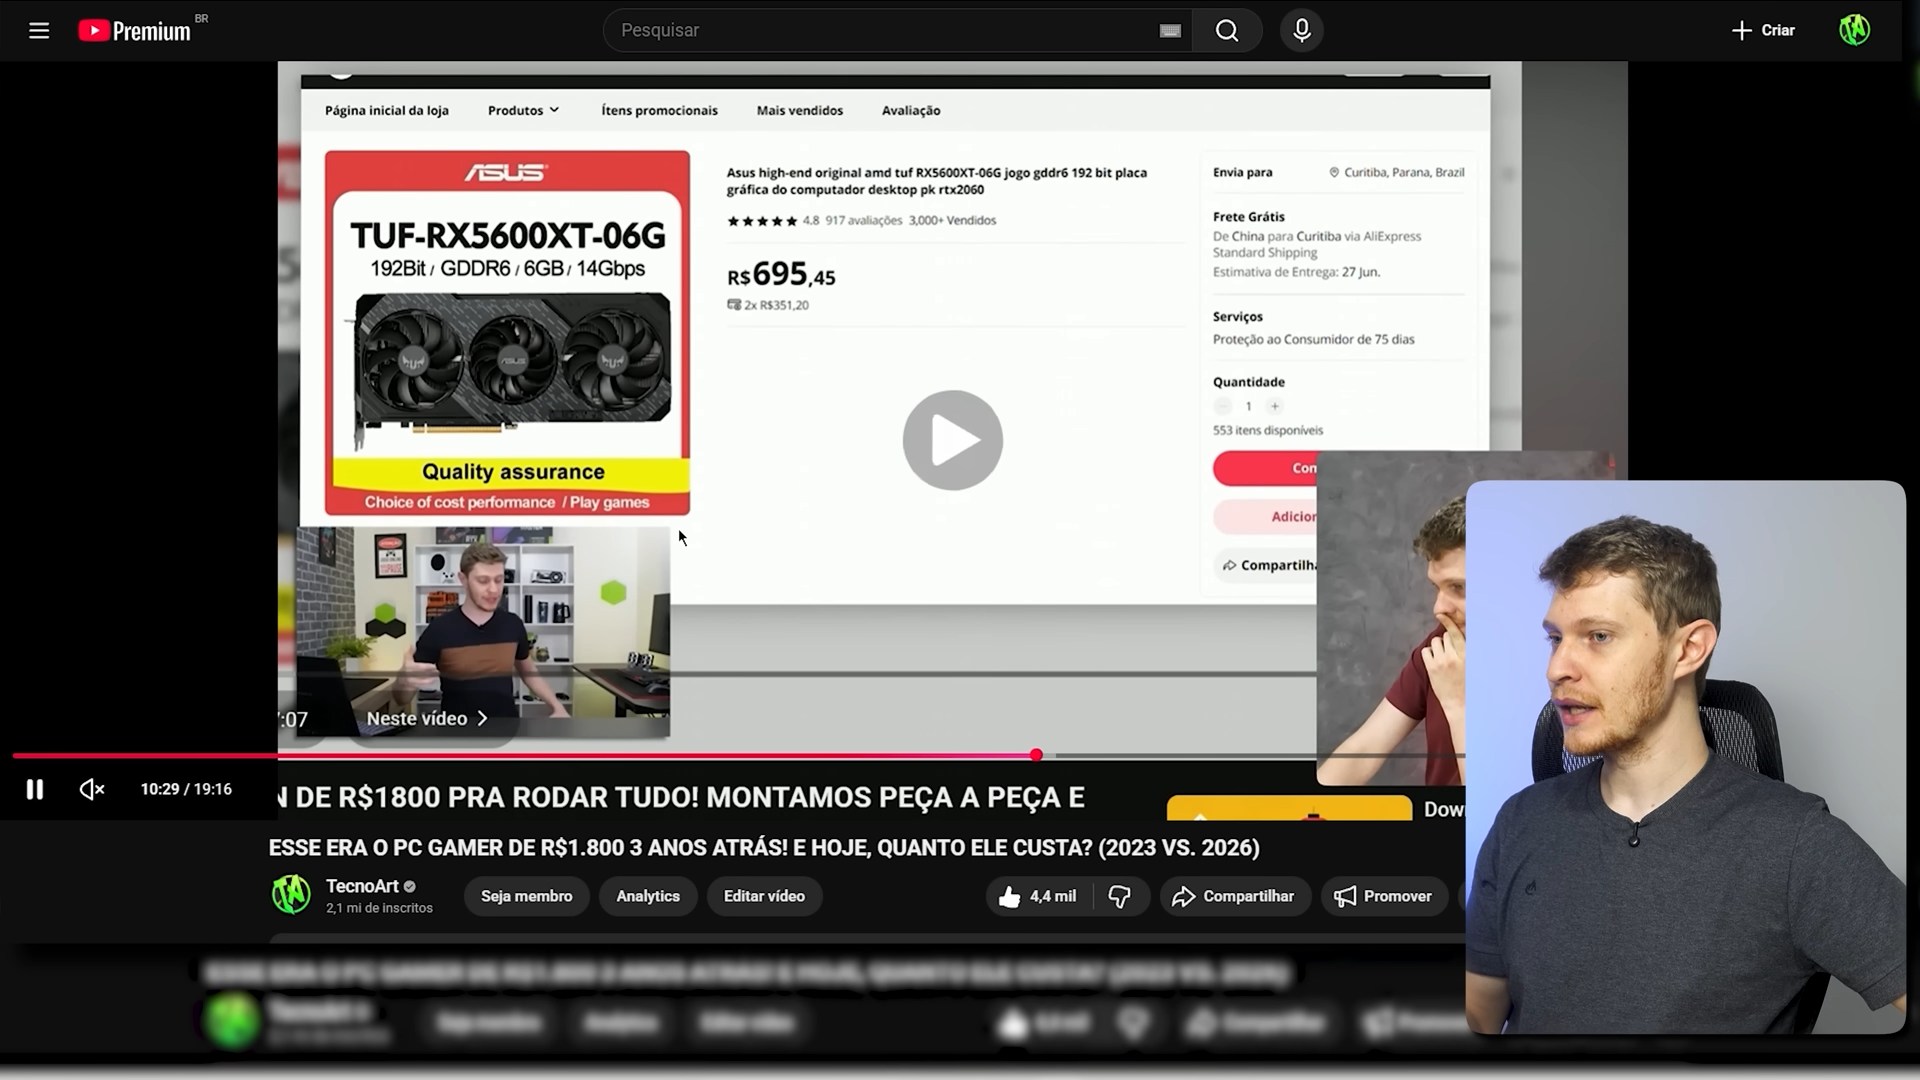
Task: Open the TecnoArt channel avatar
Action: point(291,895)
